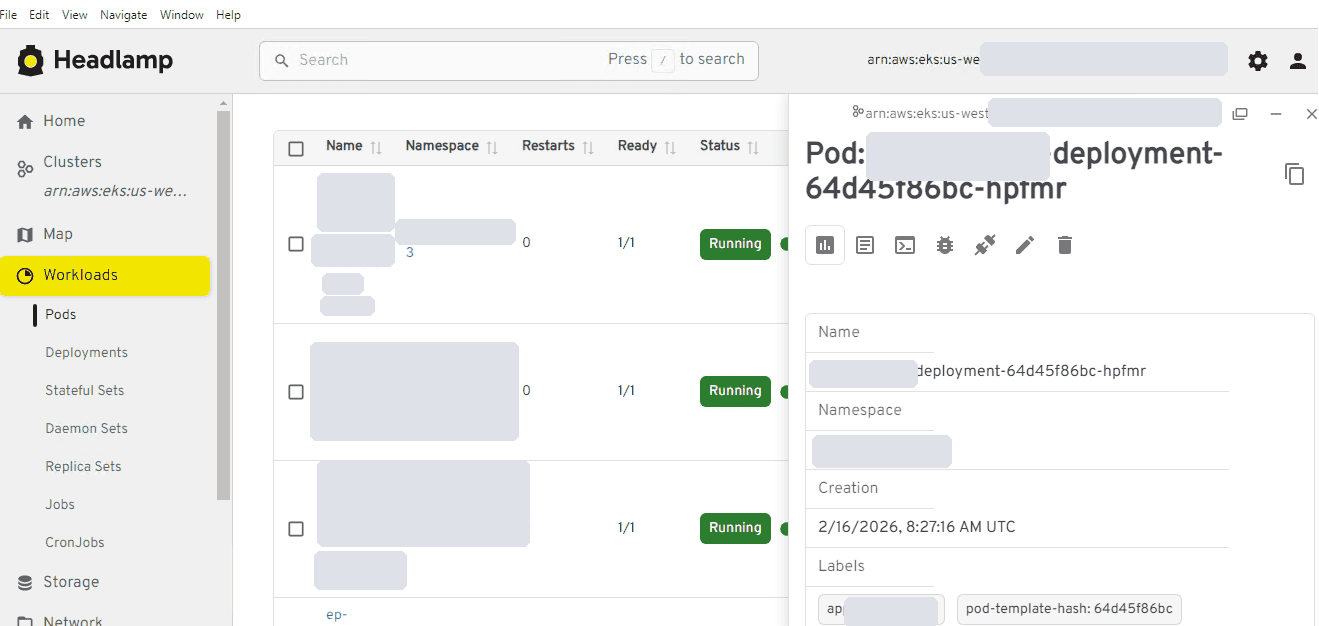The height and width of the screenshot is (626, 1319).
Task: Close the pod detail panel
Action: coord(1312,114)
